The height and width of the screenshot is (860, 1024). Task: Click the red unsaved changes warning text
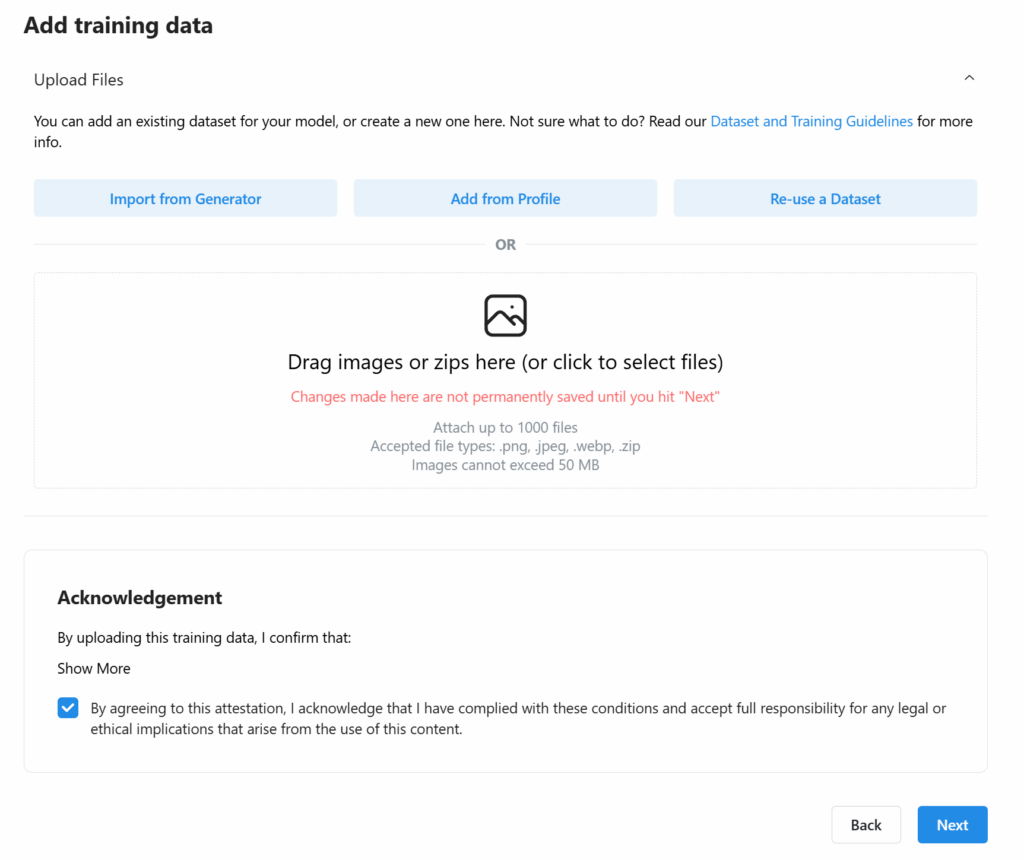click(505, 397)
